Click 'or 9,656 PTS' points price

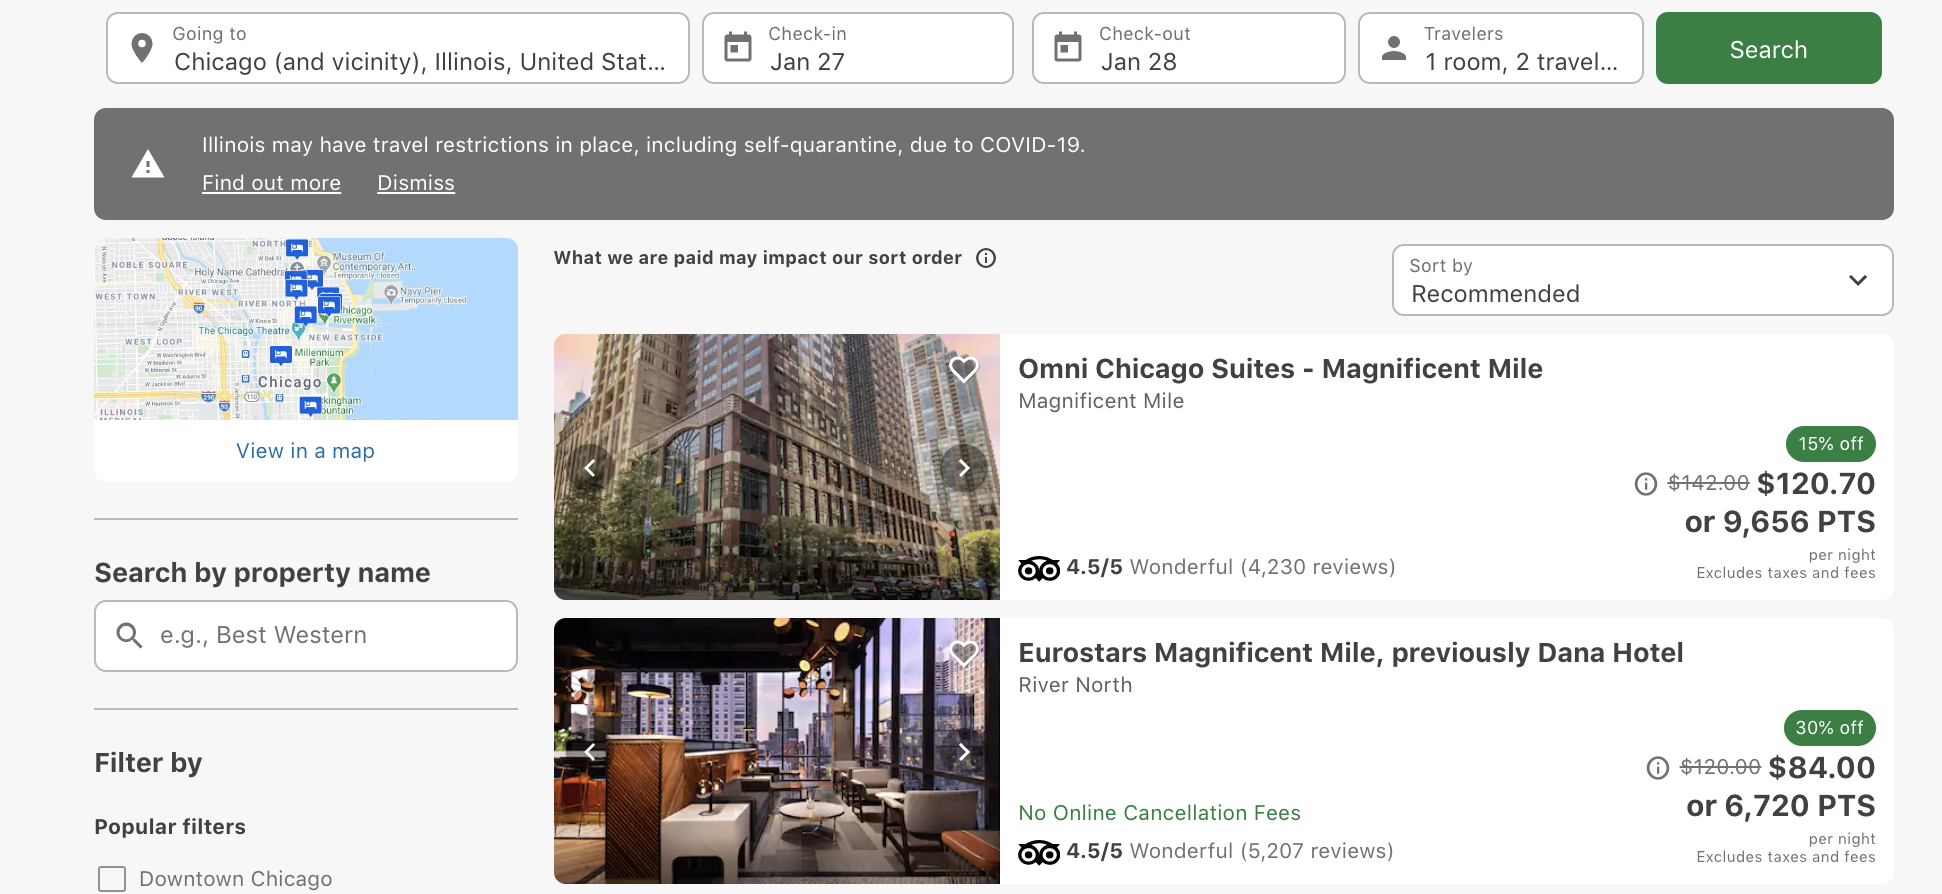point(1780,522)
